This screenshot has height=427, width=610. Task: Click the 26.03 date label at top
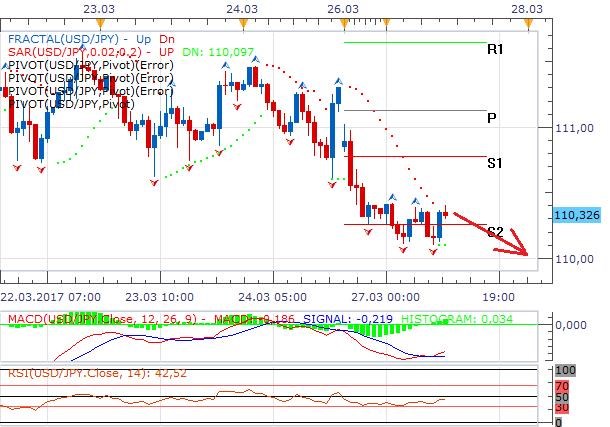pos(343,9)
